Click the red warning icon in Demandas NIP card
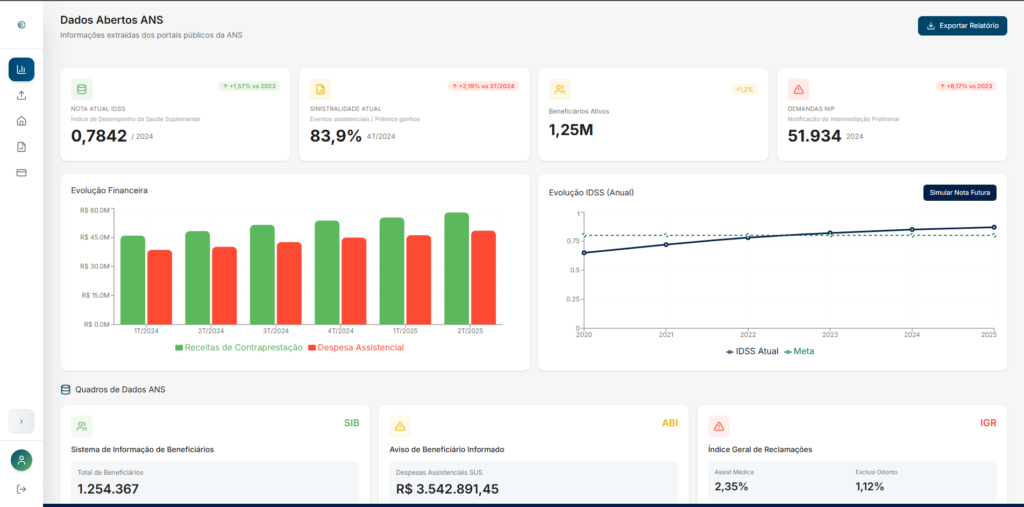The width and height of the screenshot is (1024, 507). [x=798, y=90]
